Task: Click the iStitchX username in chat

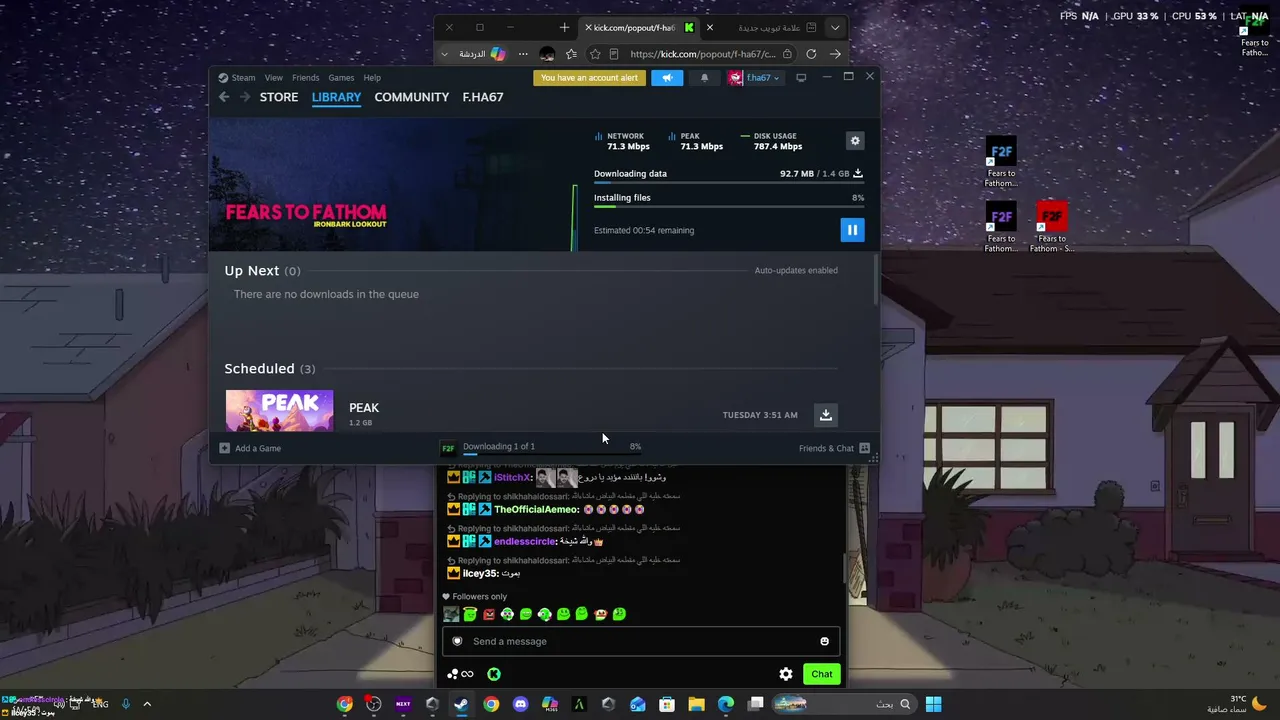Action: pyautogui.click(x=513, y=478)
